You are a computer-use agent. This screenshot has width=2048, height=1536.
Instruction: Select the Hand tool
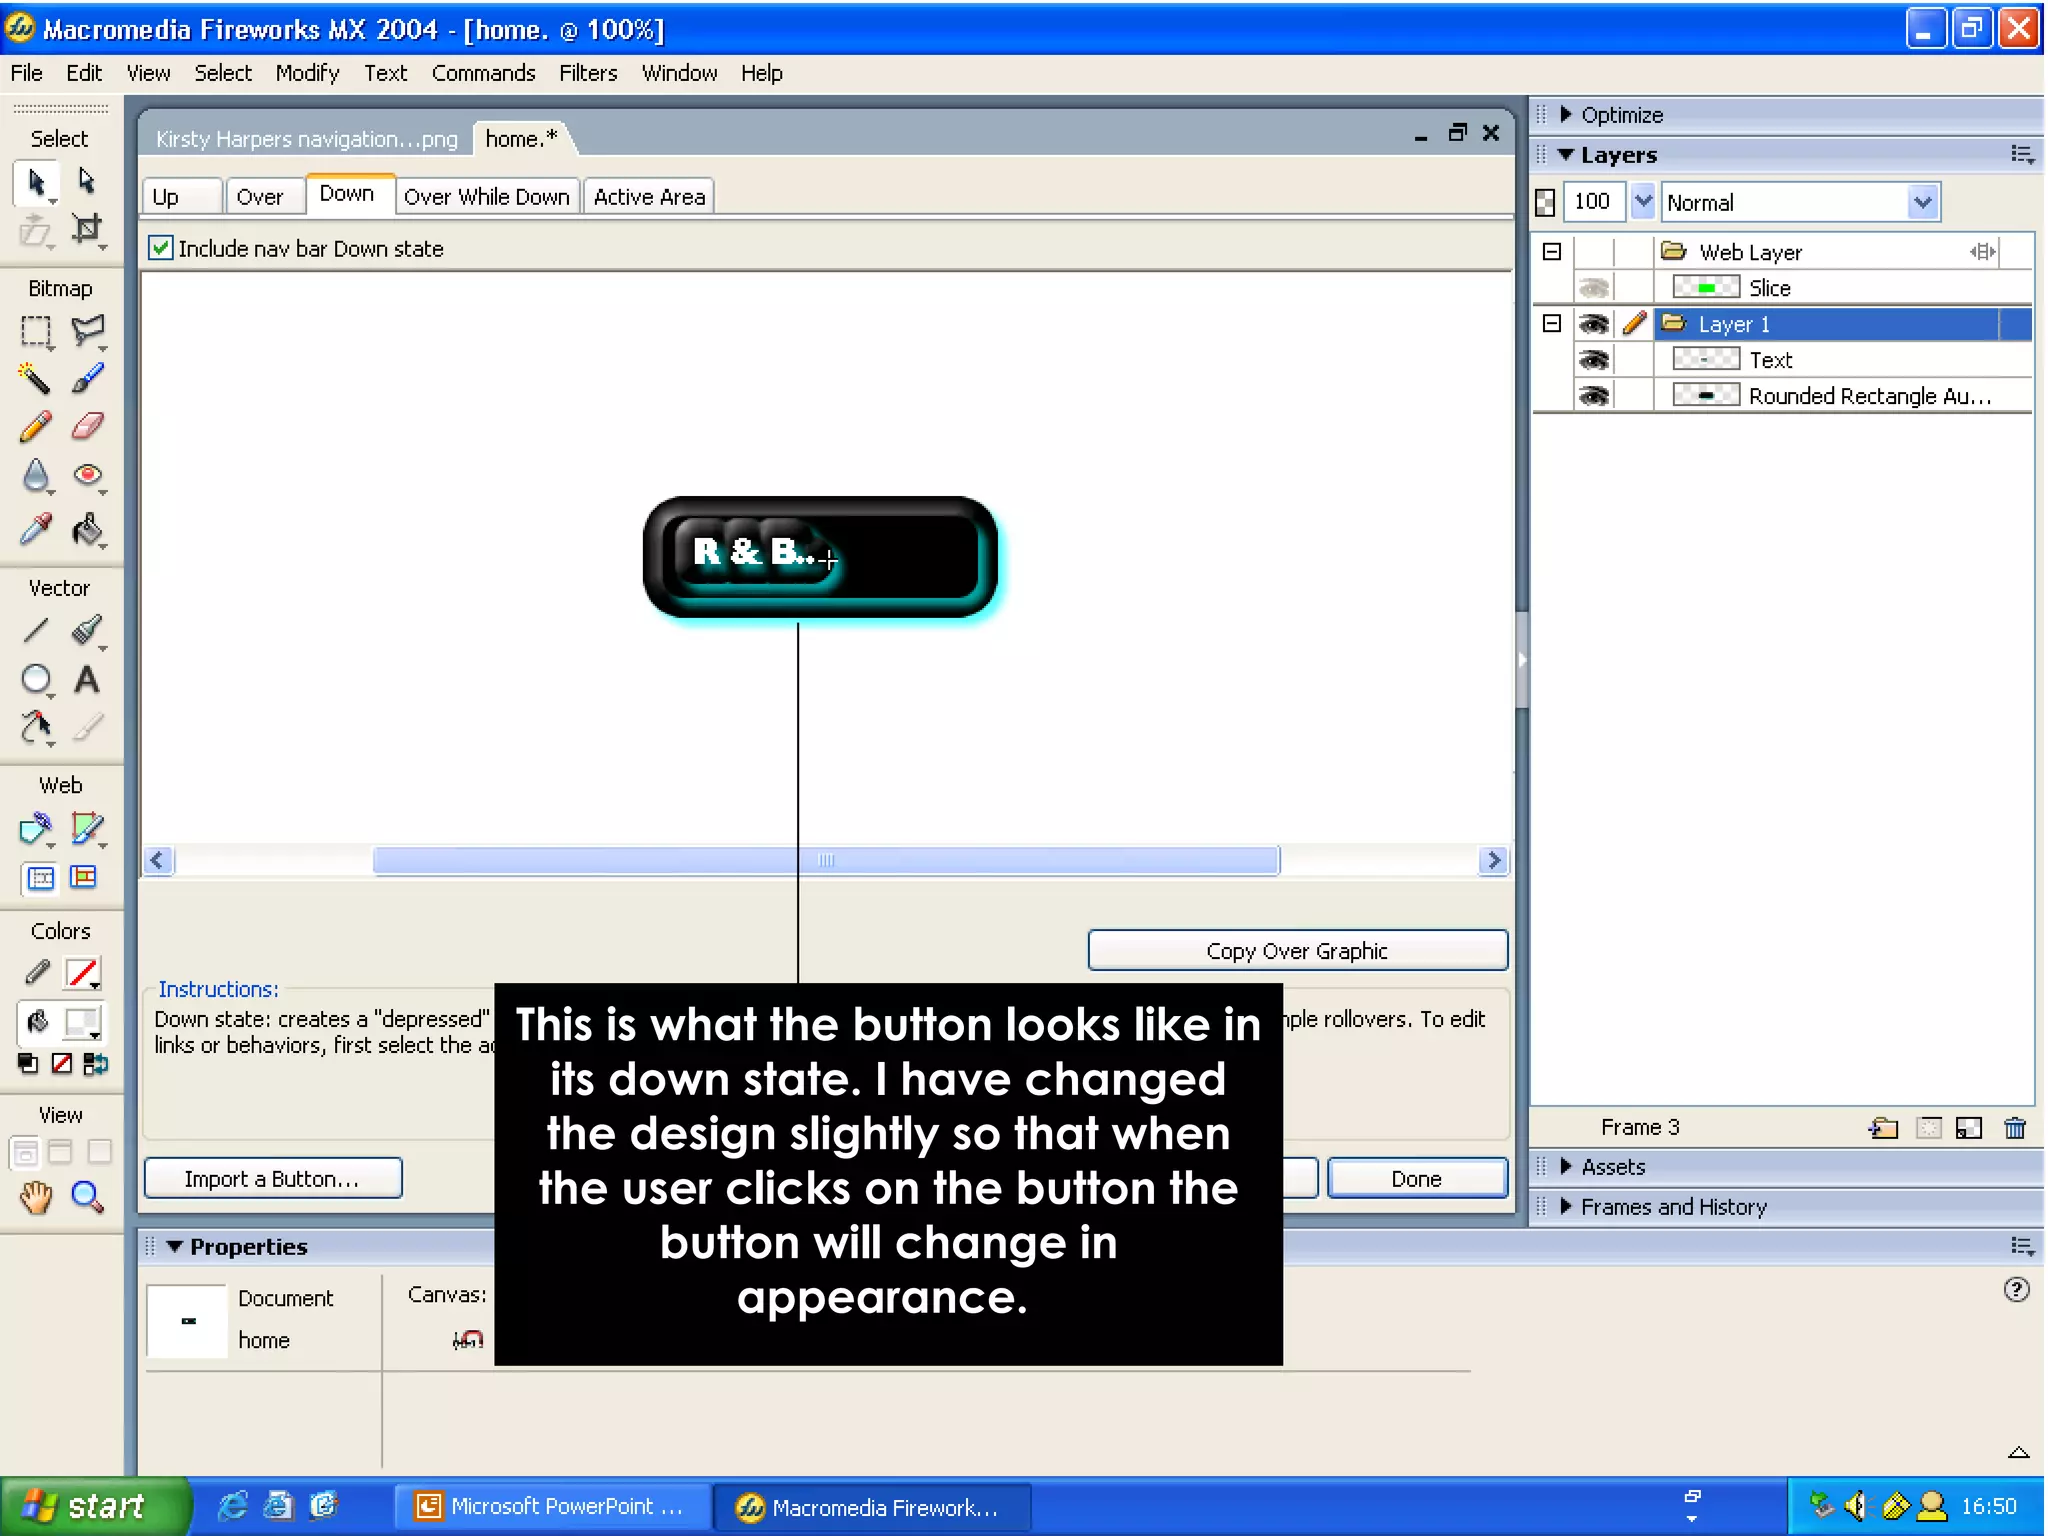coord(36,1196)
